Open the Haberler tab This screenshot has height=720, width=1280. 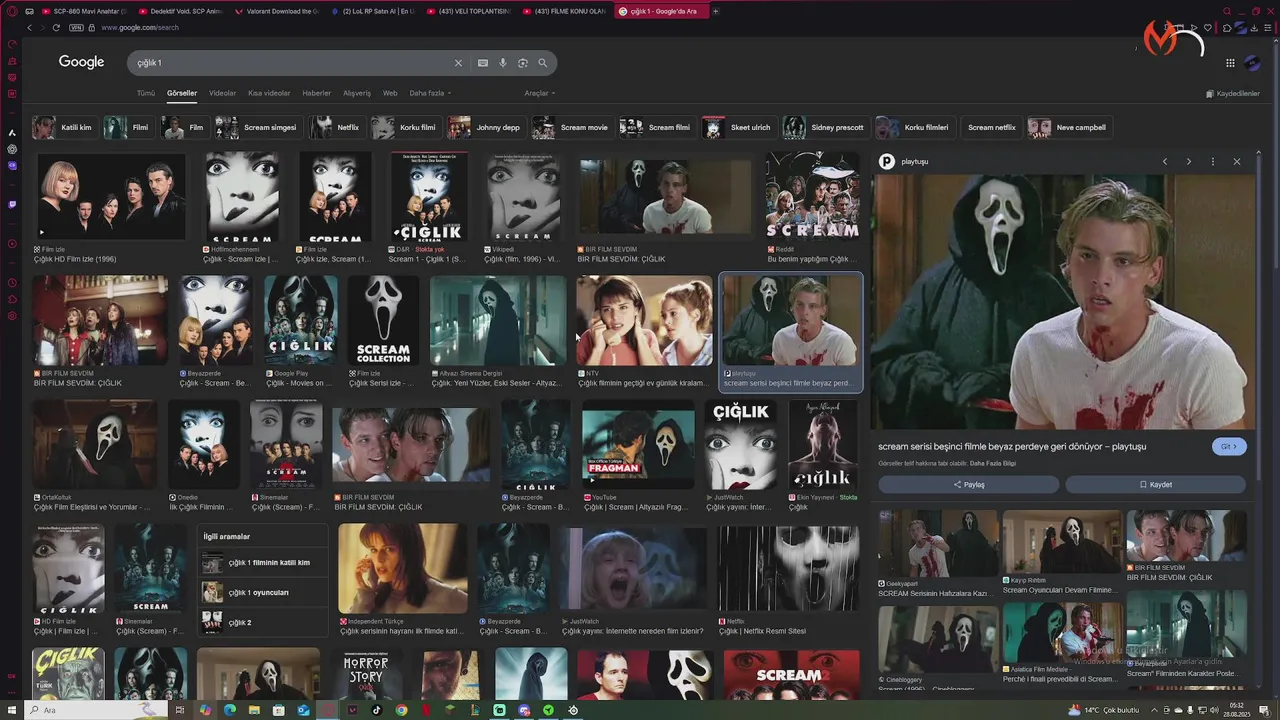click(316, 93)
